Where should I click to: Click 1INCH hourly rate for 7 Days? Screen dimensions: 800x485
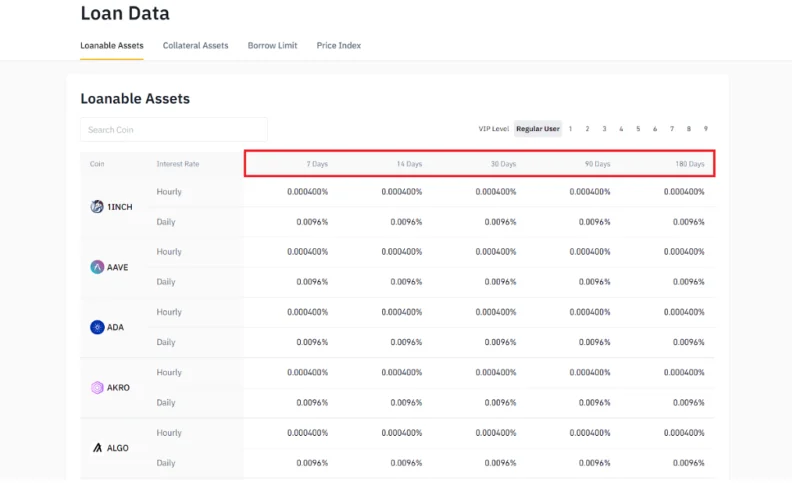click(x=307, y=192)
